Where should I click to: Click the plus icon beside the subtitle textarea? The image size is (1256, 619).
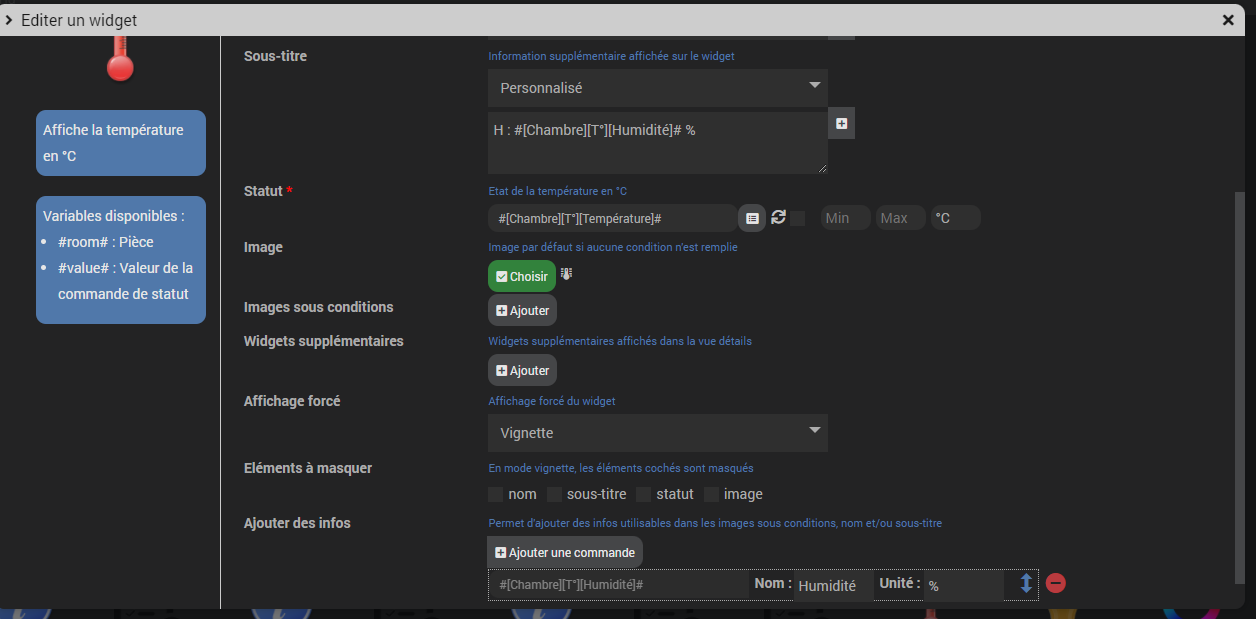[841, 123]
